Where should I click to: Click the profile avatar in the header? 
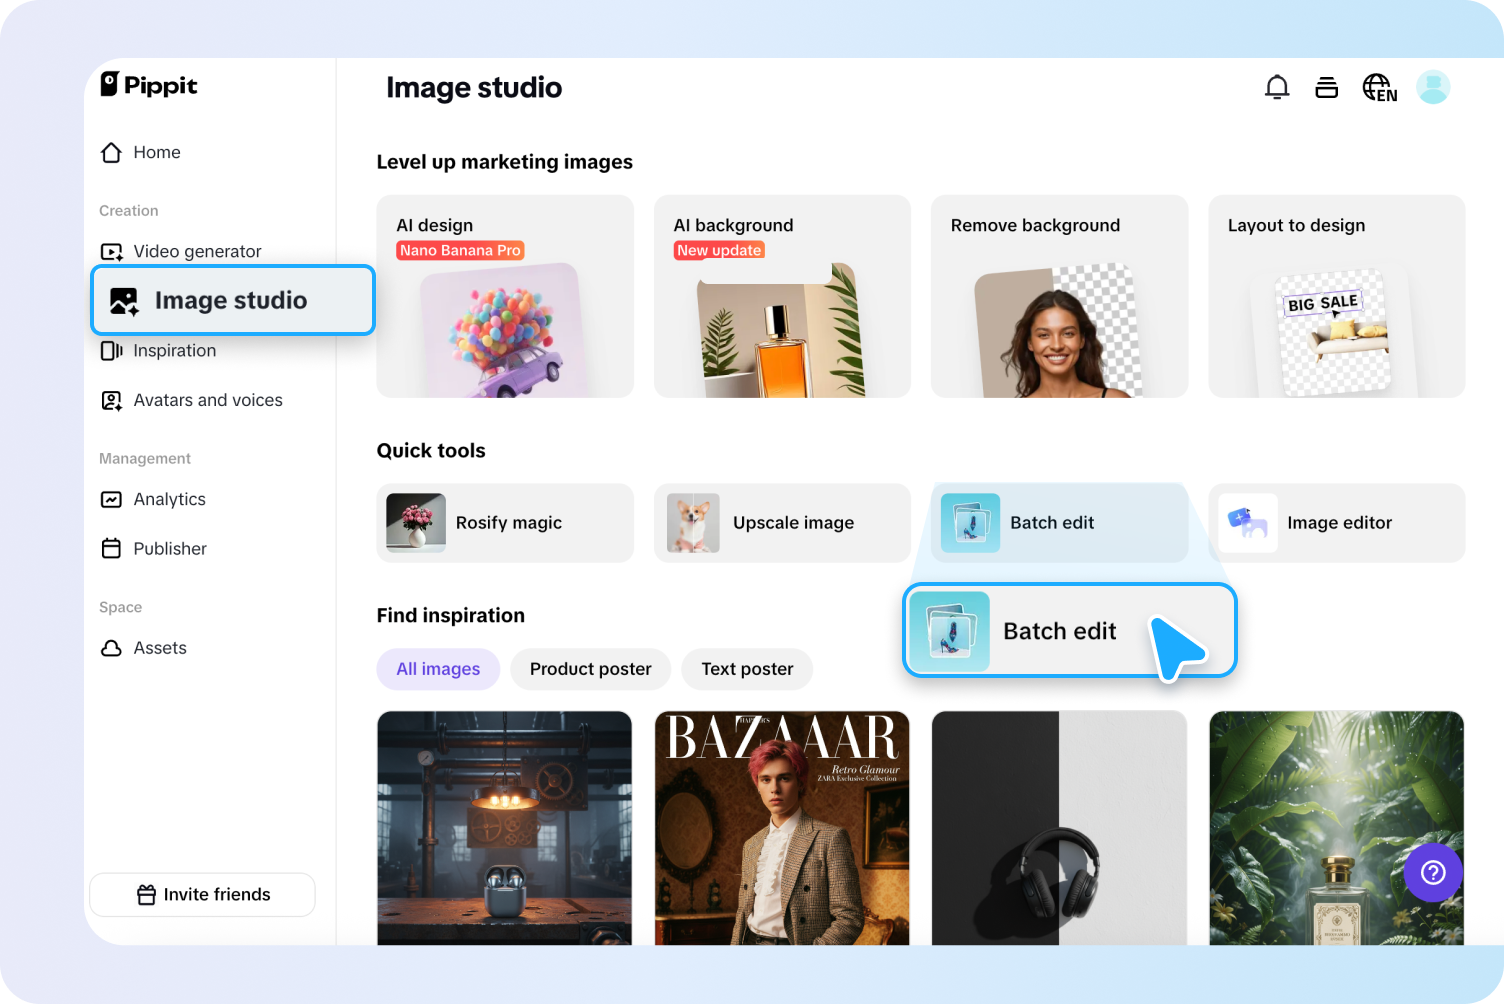coord(1433,87)
